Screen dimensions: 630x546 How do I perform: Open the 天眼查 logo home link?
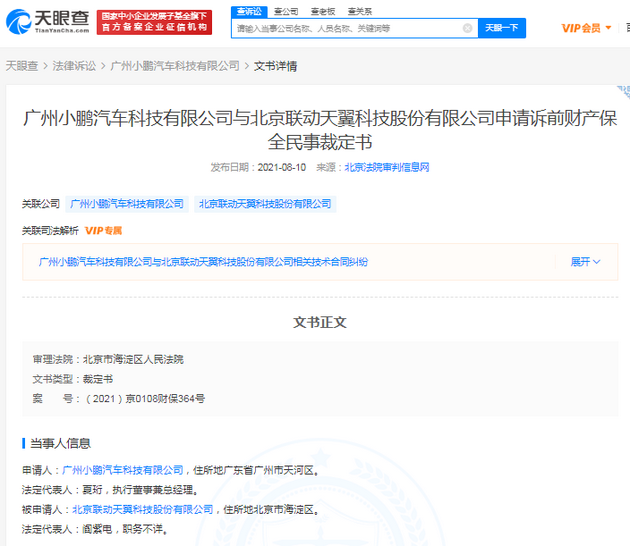click(x=47, y=22)
